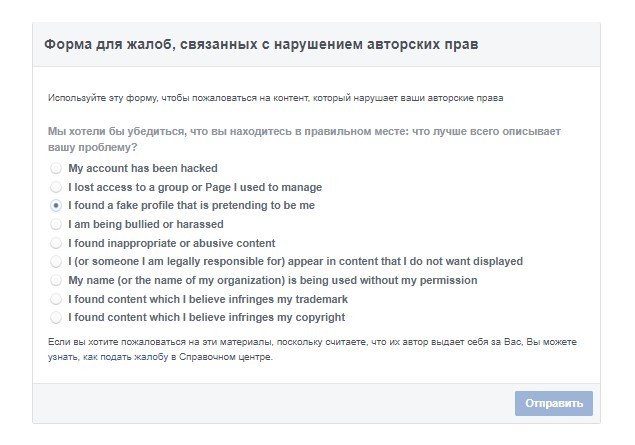This screenshot has width=635, height=445.
Task: Click 'I found inappropriate or abusive content' label
Action: click(171, 243)
